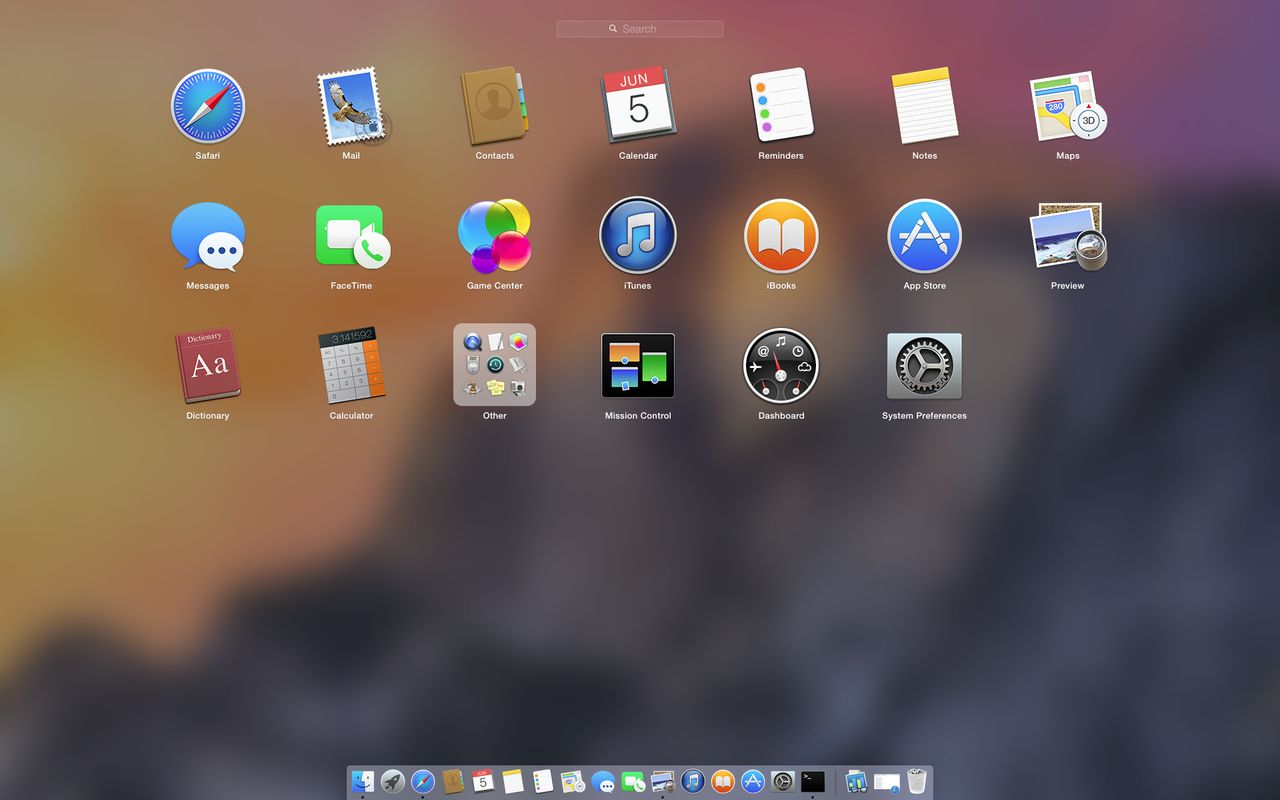Launch Maps from the Launchpad grid
Image resolution: width=1280 pixels, height=800 pixels.
1068,106
